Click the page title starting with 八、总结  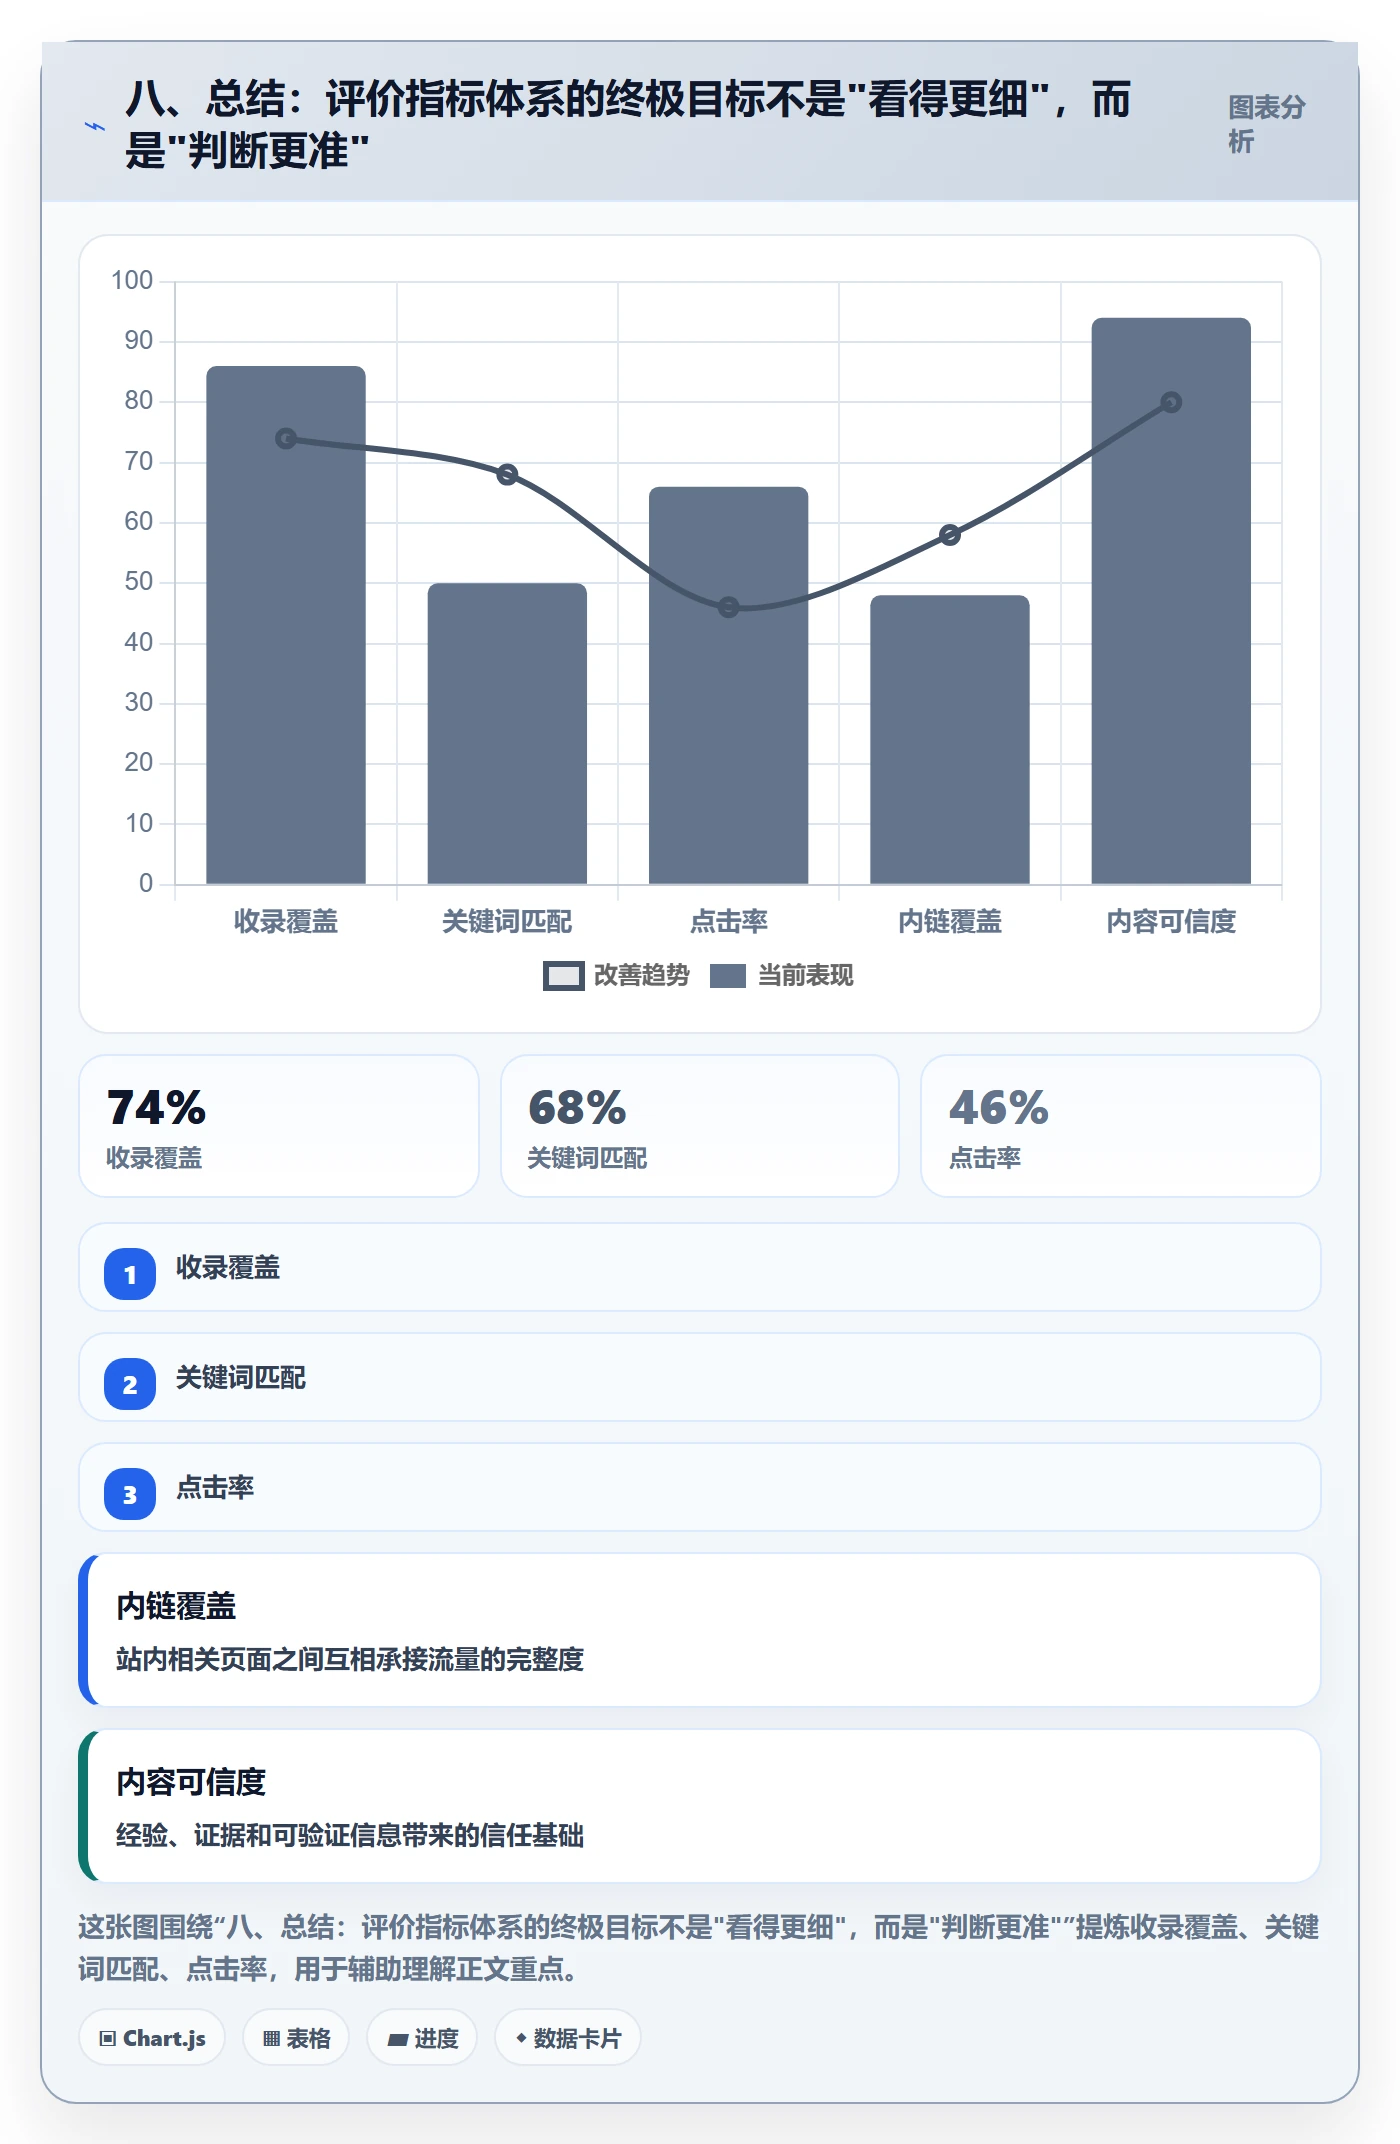(628, 125)
